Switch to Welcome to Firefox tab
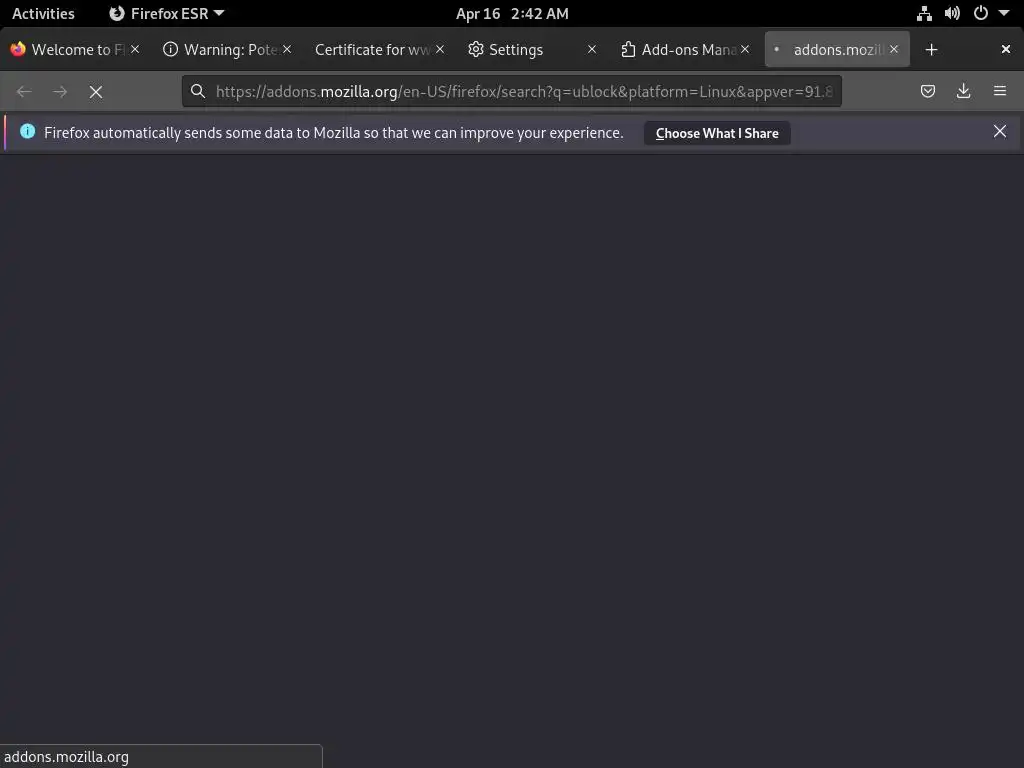The height and width of the screenshot is (768, 1024). 75,50
